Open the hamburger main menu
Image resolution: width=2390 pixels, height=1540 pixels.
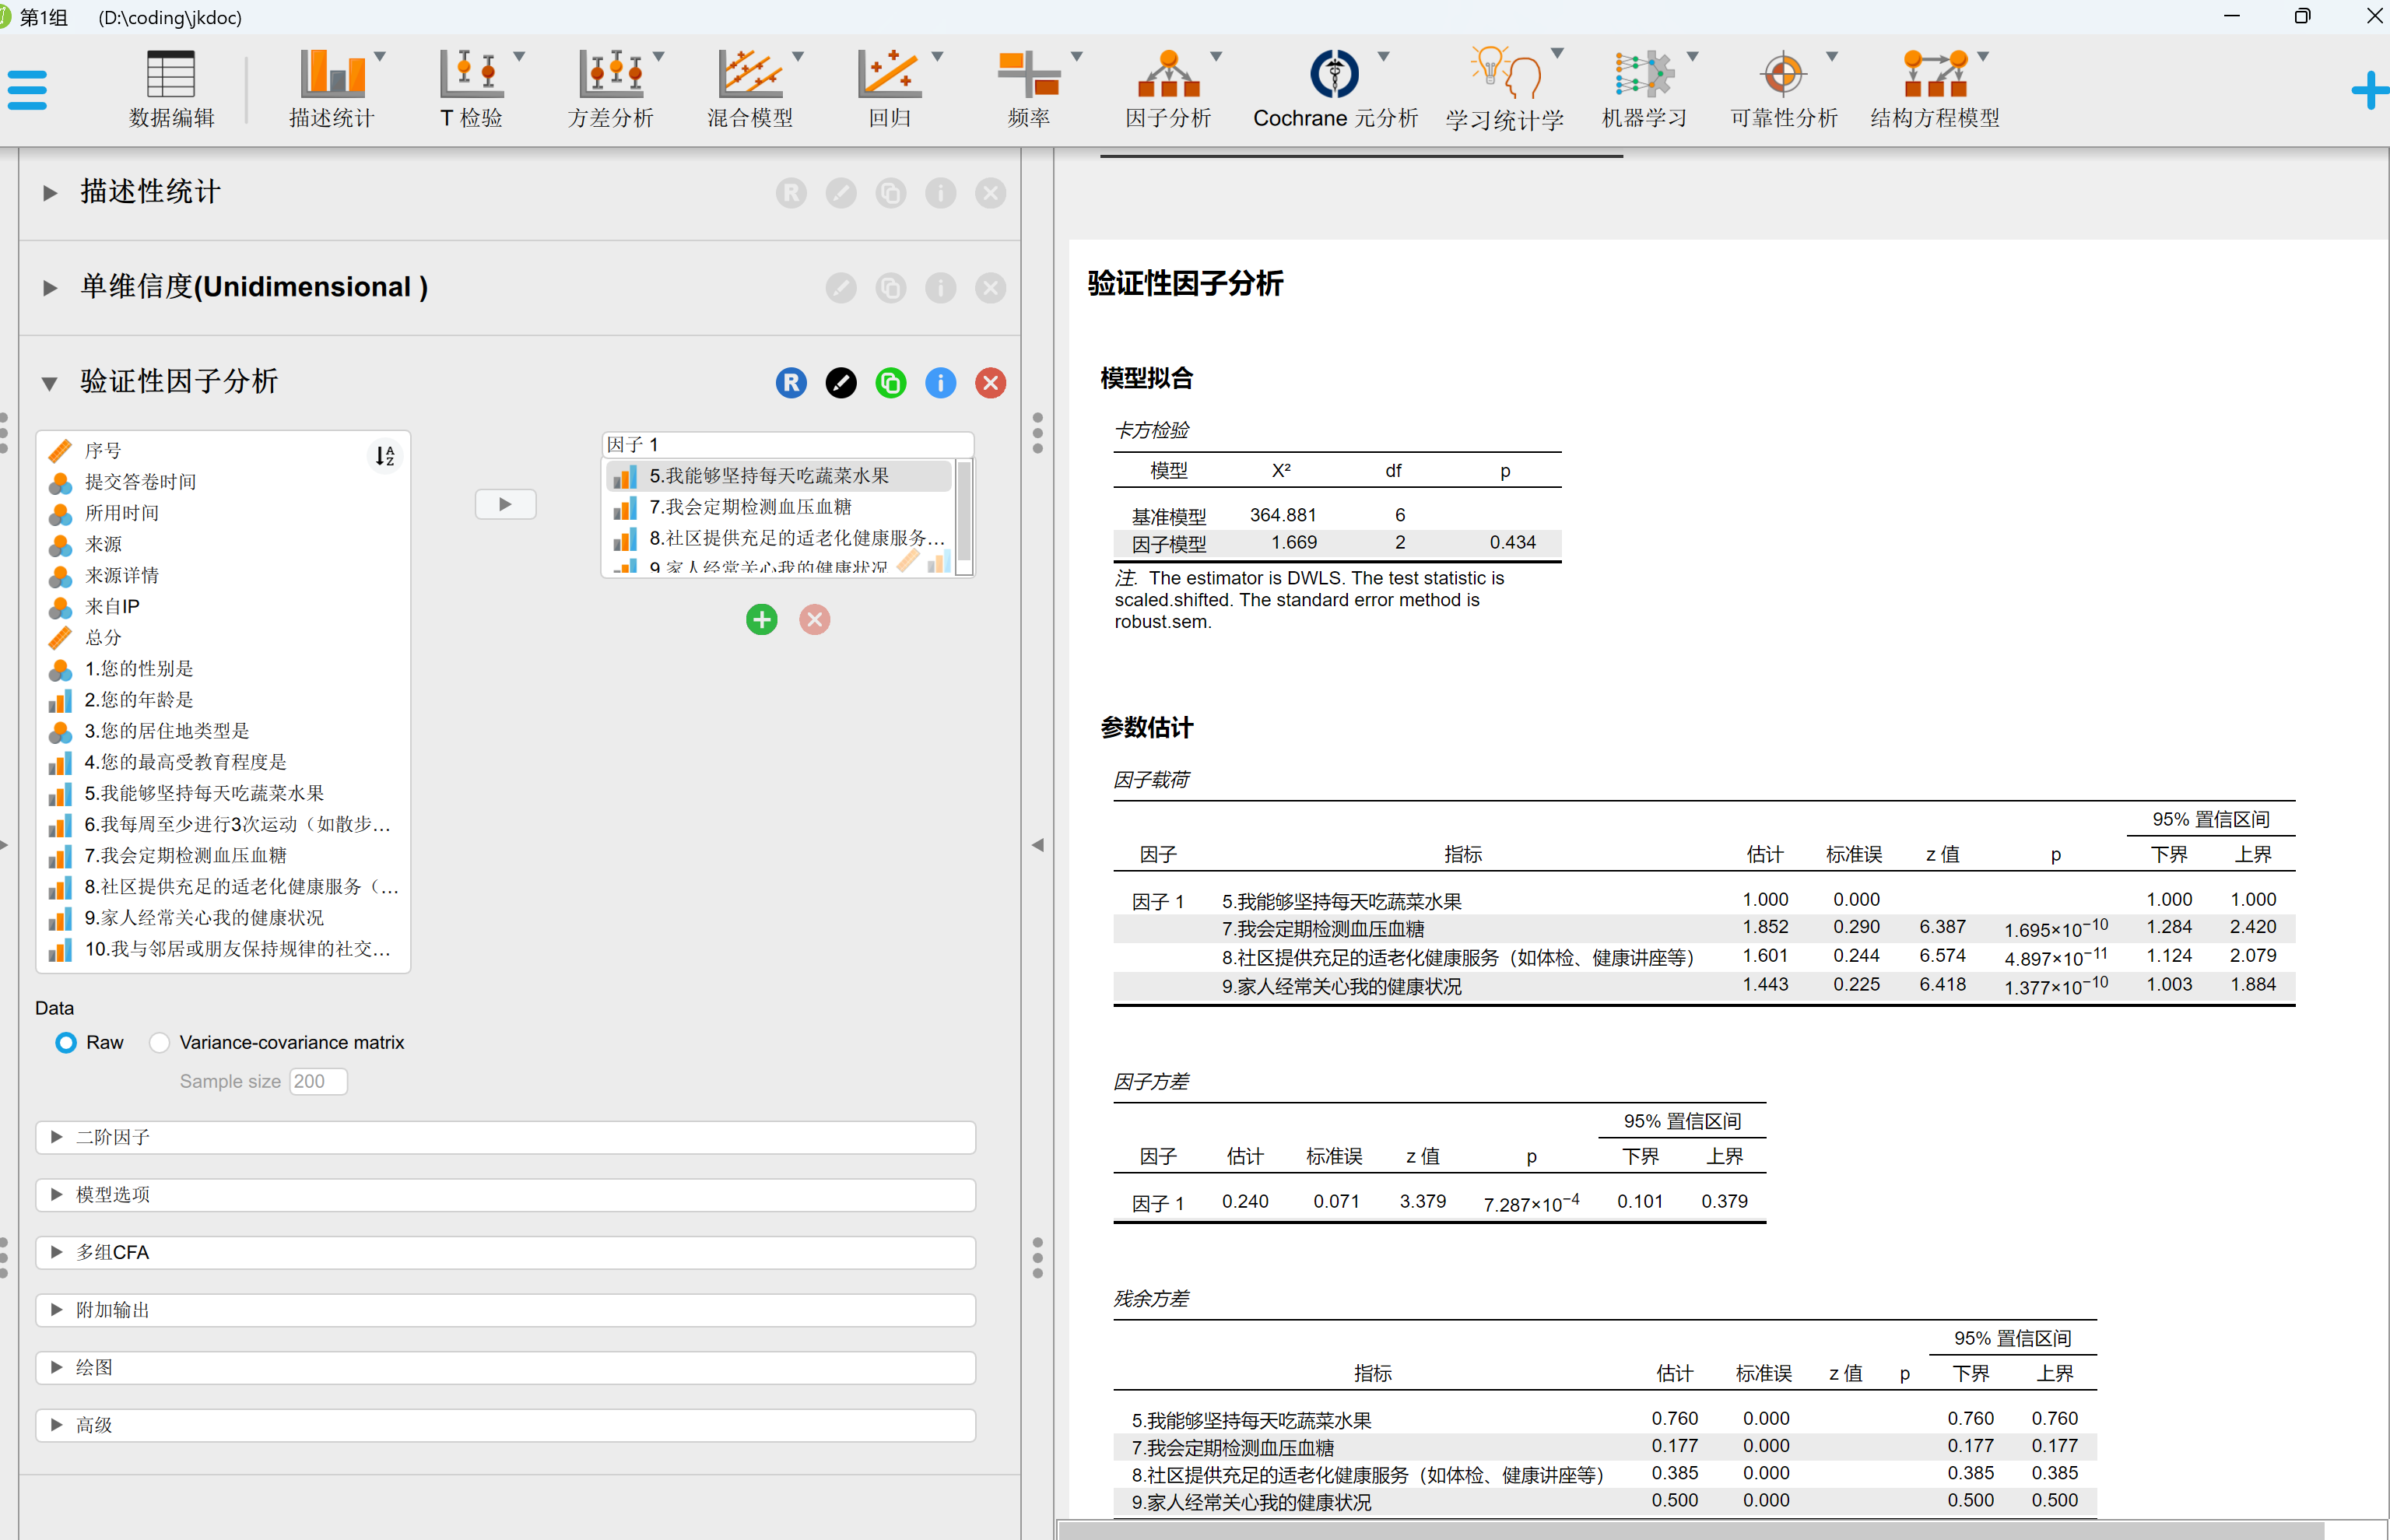coord(27,90)
